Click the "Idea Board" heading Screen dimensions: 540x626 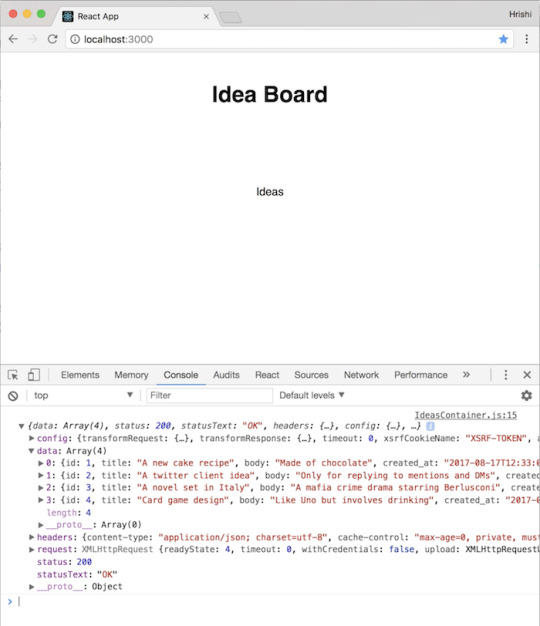pos(269,95)
